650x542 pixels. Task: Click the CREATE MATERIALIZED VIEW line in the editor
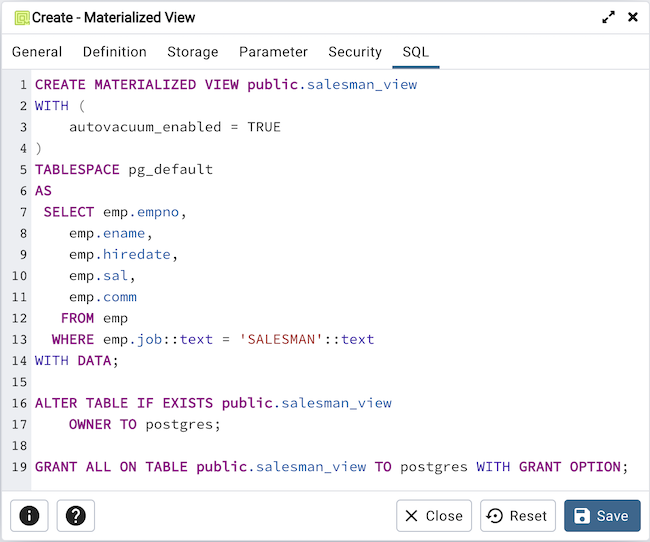(x=225, y=85)
